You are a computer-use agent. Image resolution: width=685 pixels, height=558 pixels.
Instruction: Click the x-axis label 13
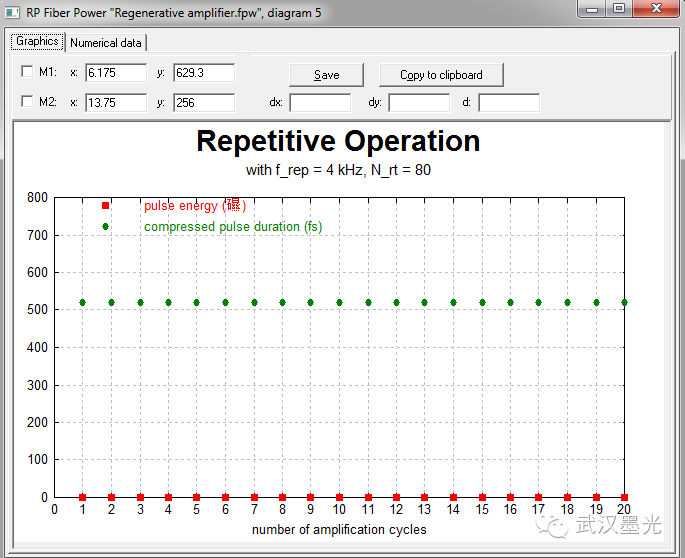point(424,509)
